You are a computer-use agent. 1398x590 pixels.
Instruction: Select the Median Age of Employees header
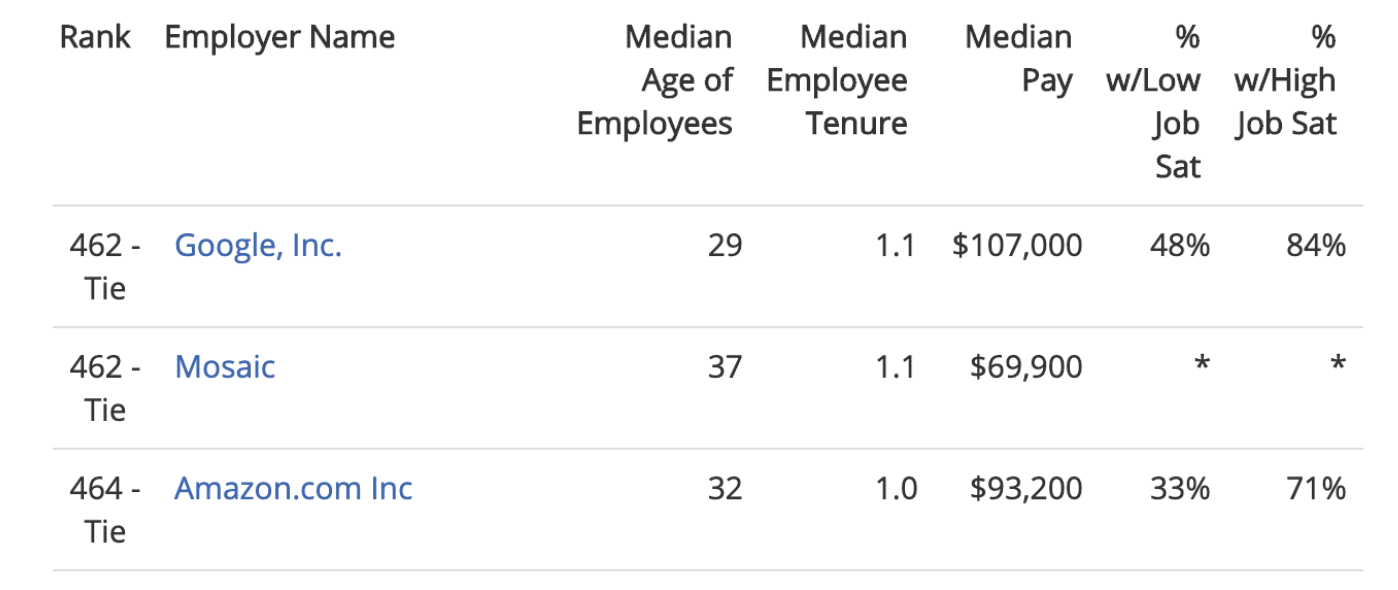click(655, 81)
